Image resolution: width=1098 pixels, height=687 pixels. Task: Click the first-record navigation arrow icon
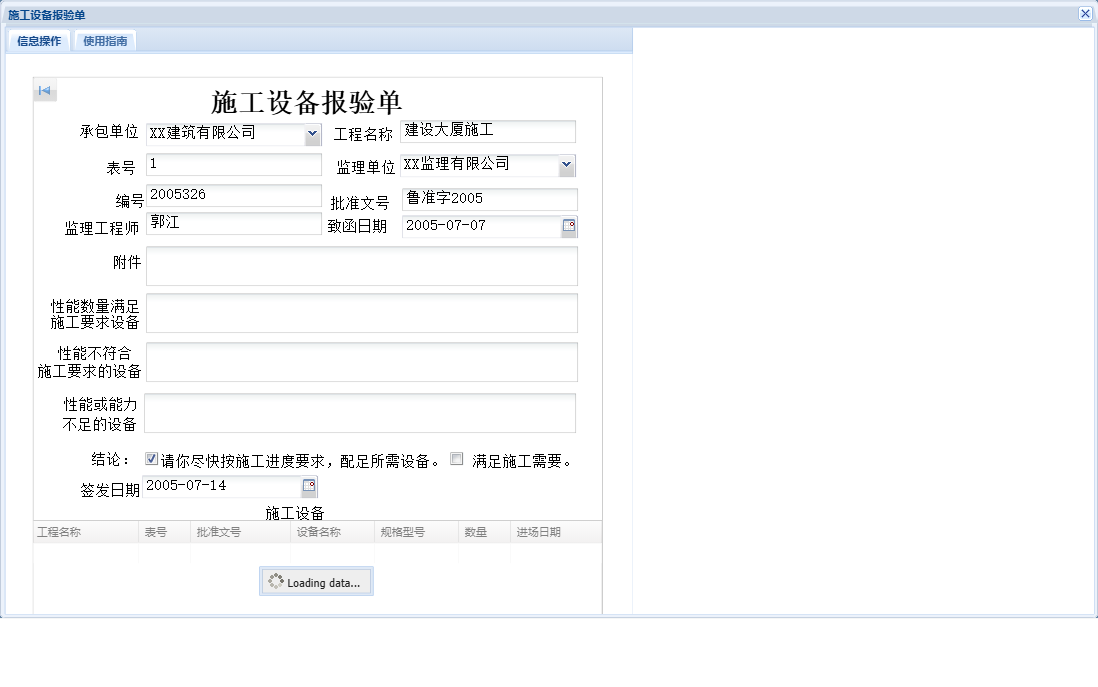[x=45, y=90]
